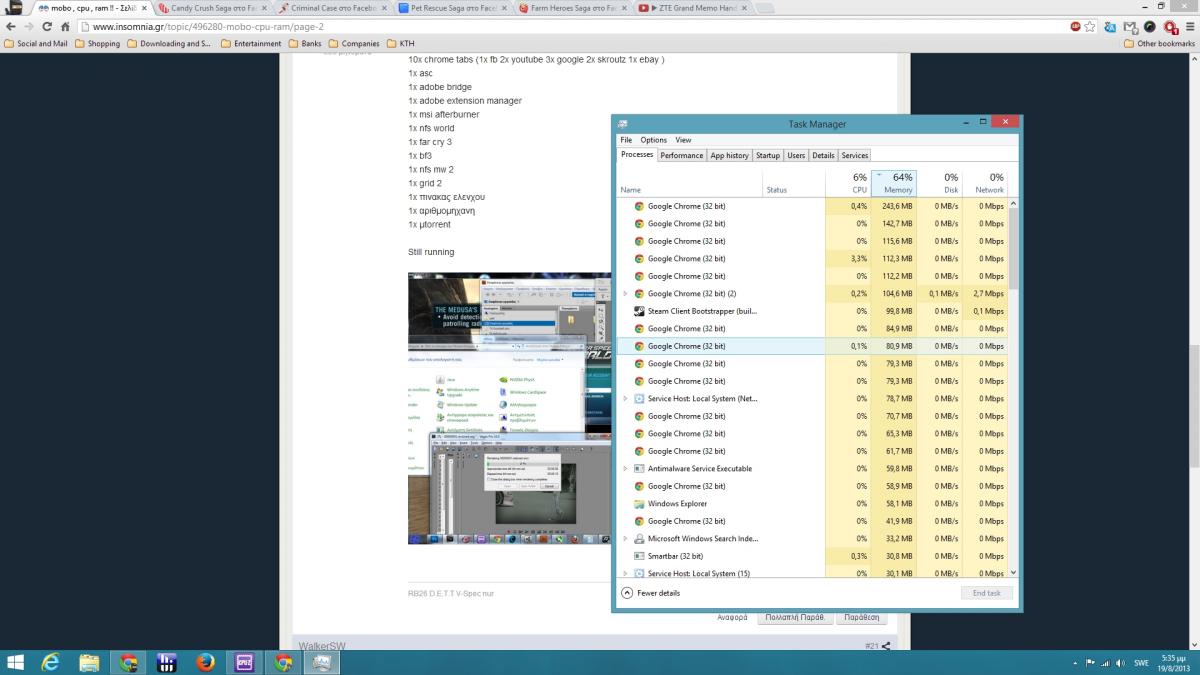Viewport: 1200px width, 675px height.
Task: Select the Smartbar (32 bit) process row
Action: coord(814,556)
